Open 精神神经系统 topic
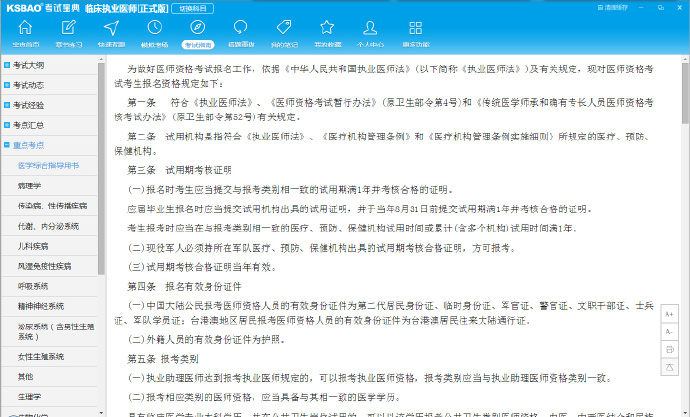 49,306
